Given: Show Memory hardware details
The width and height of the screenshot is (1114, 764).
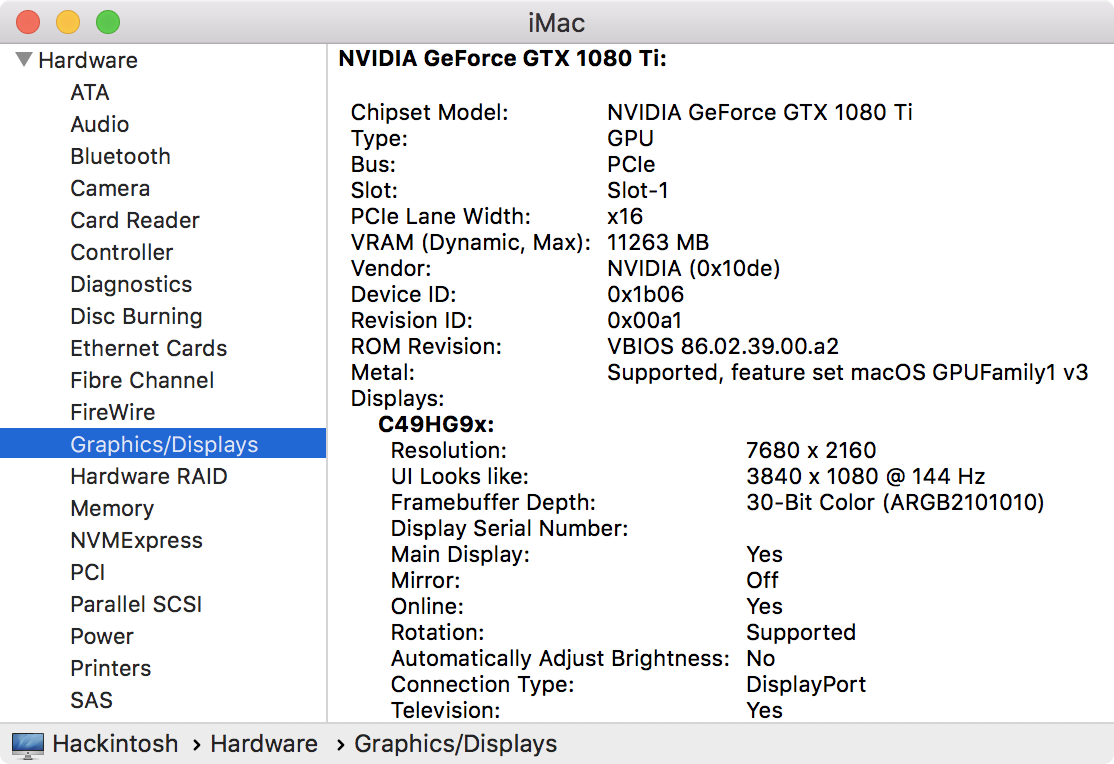Looking at the screenshot, I should pyautogui.click(x=112, y=508).
